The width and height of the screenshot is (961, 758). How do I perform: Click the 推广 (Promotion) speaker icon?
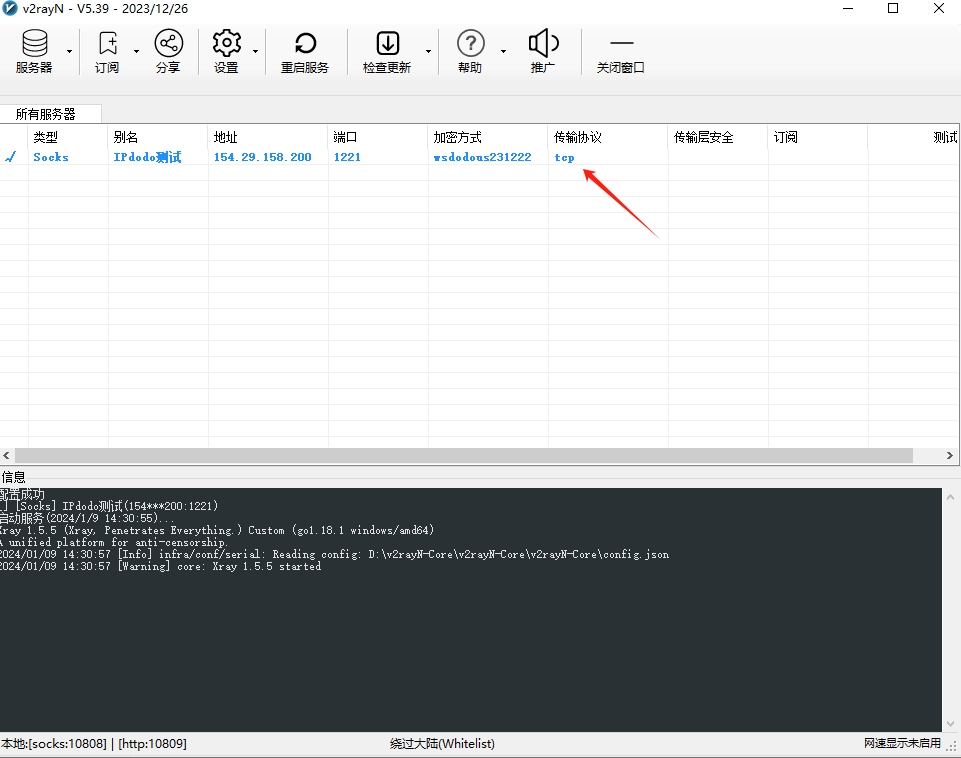543,45
